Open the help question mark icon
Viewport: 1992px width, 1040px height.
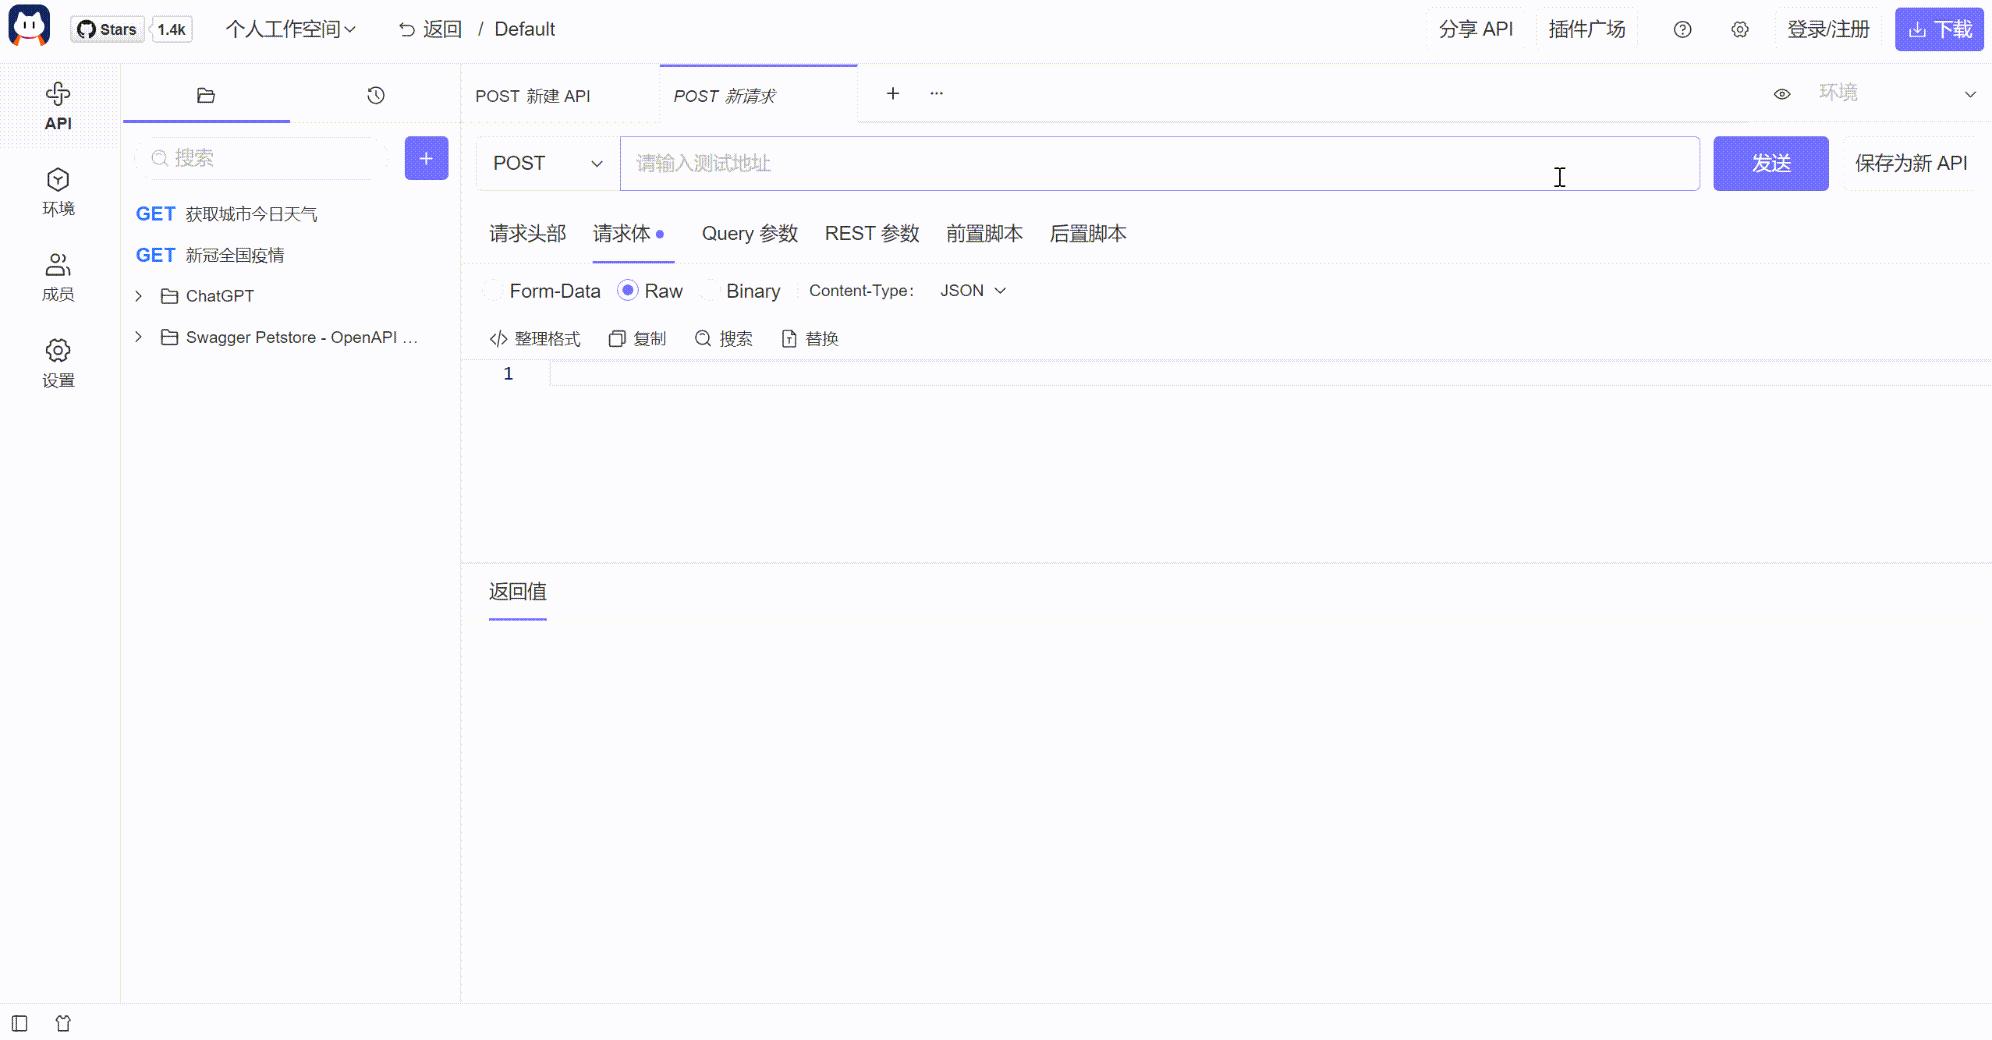click(1682, 29)
